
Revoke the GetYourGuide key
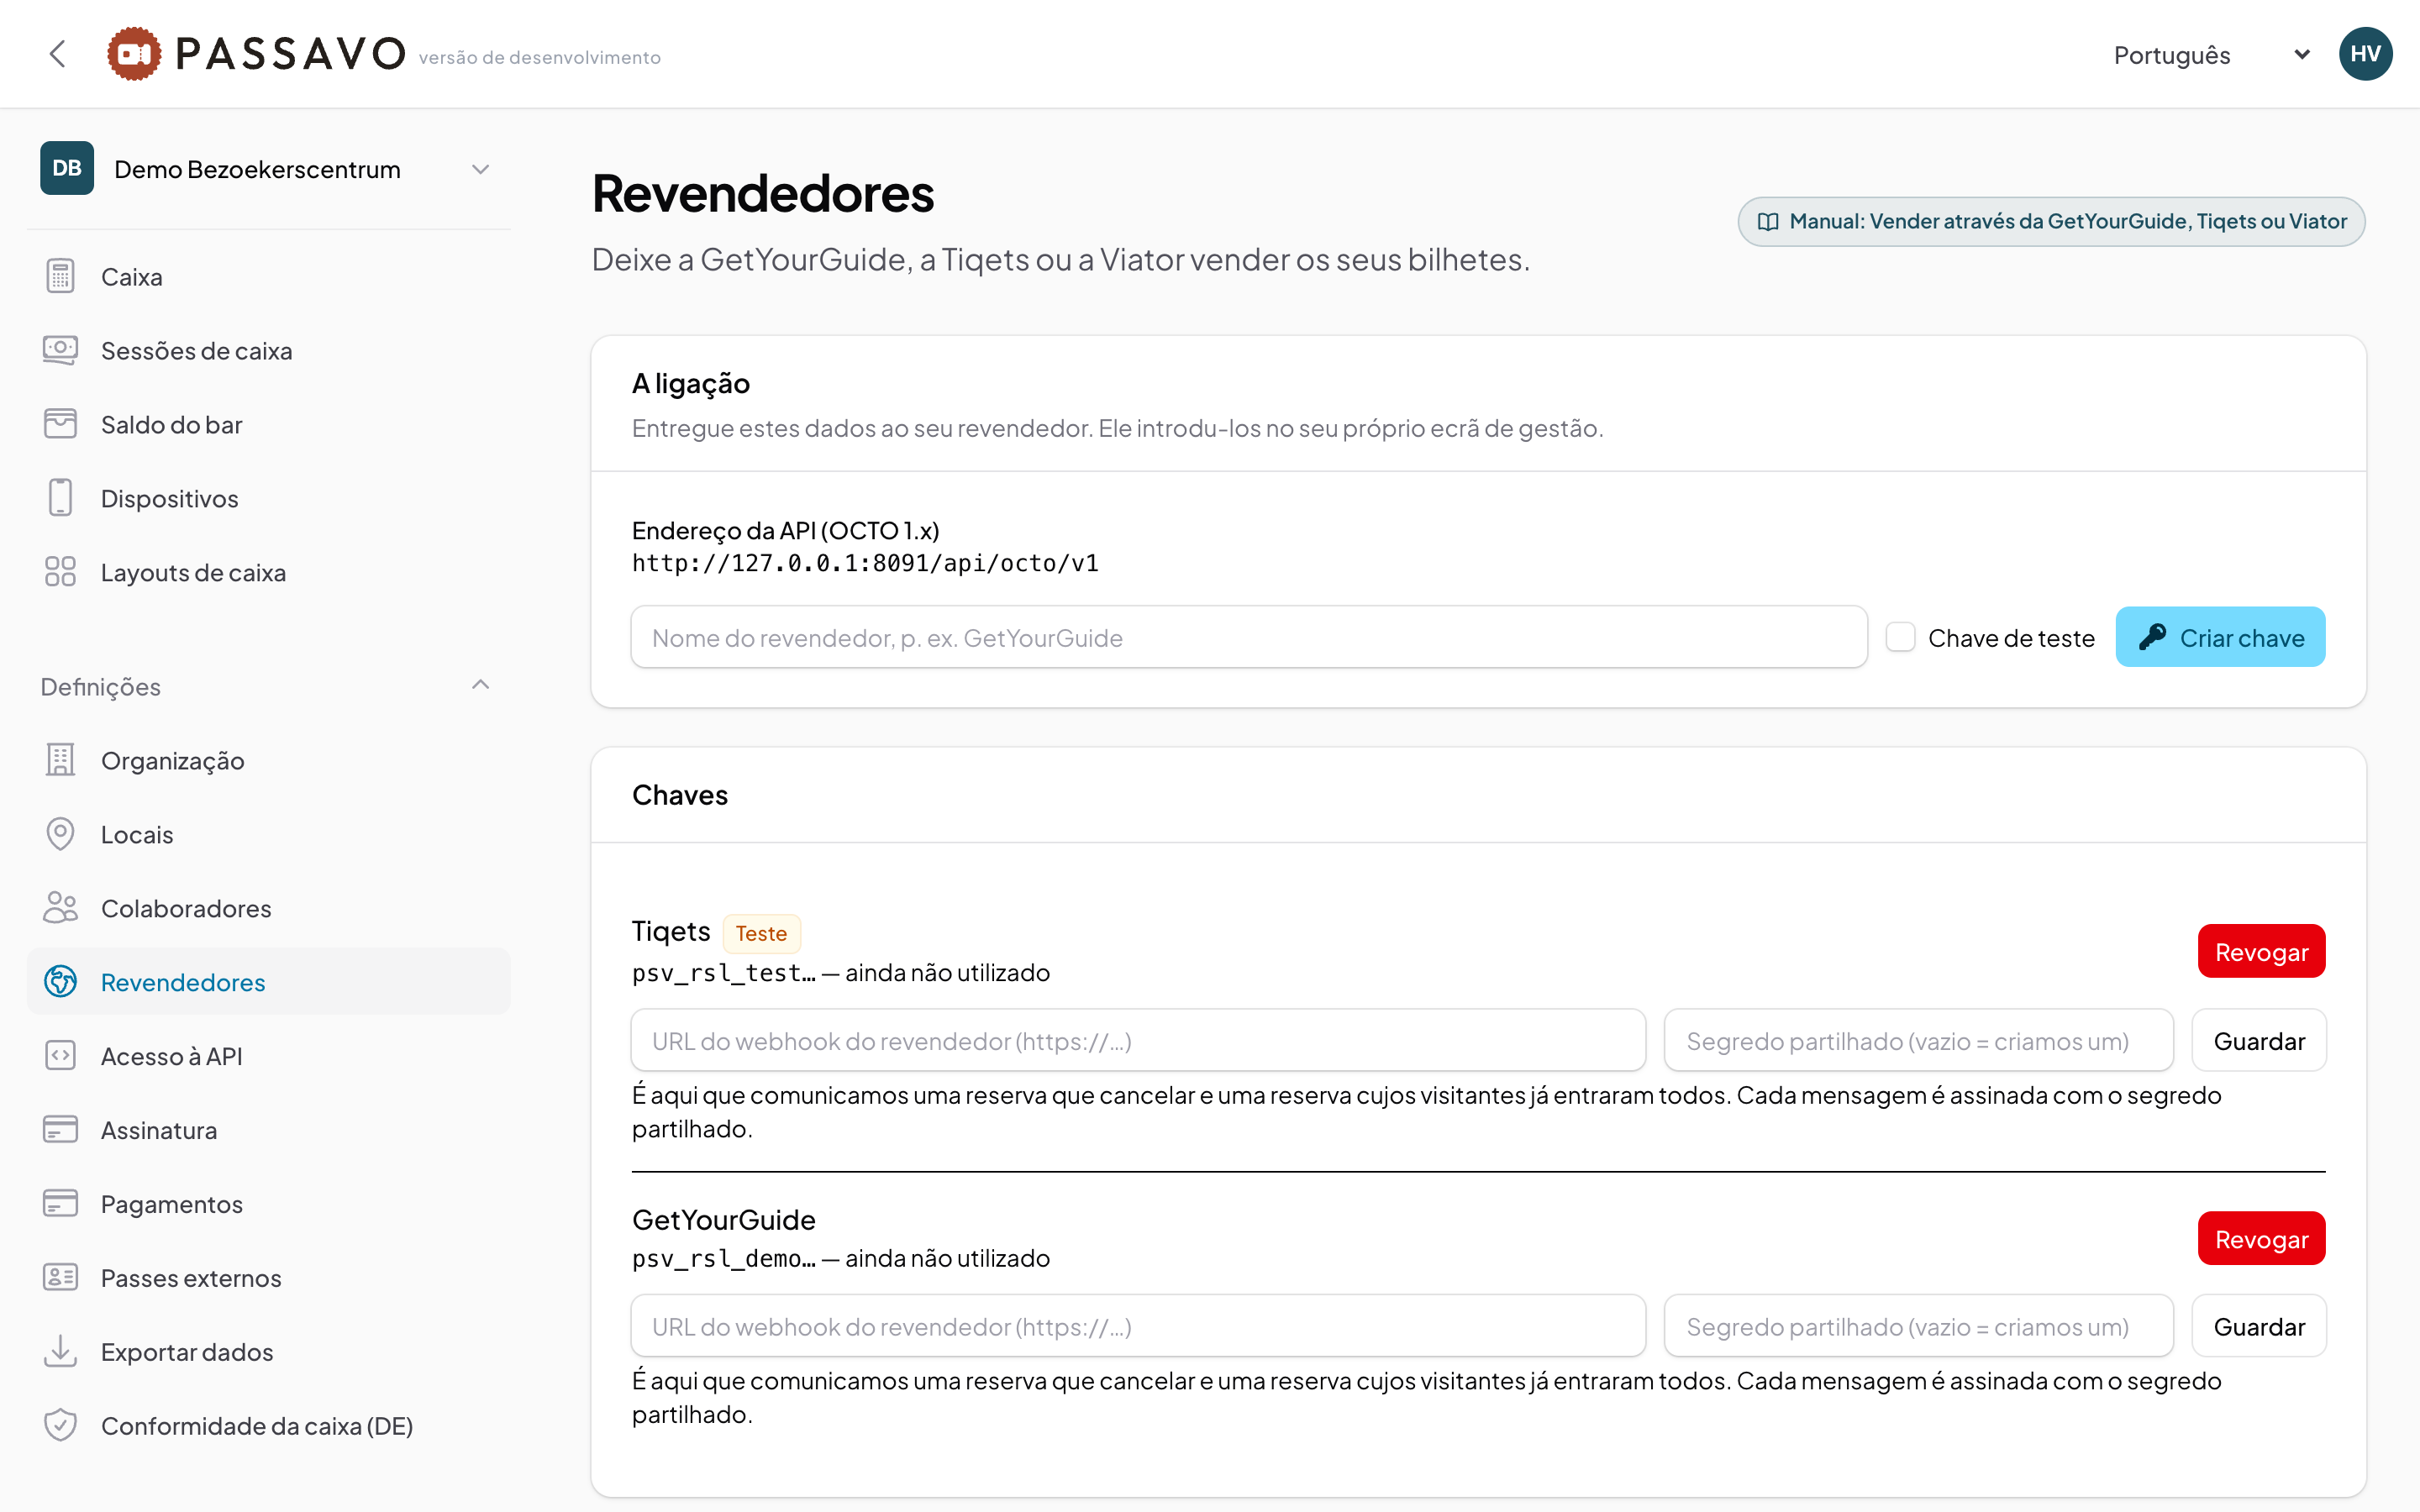[2261, 1239]
